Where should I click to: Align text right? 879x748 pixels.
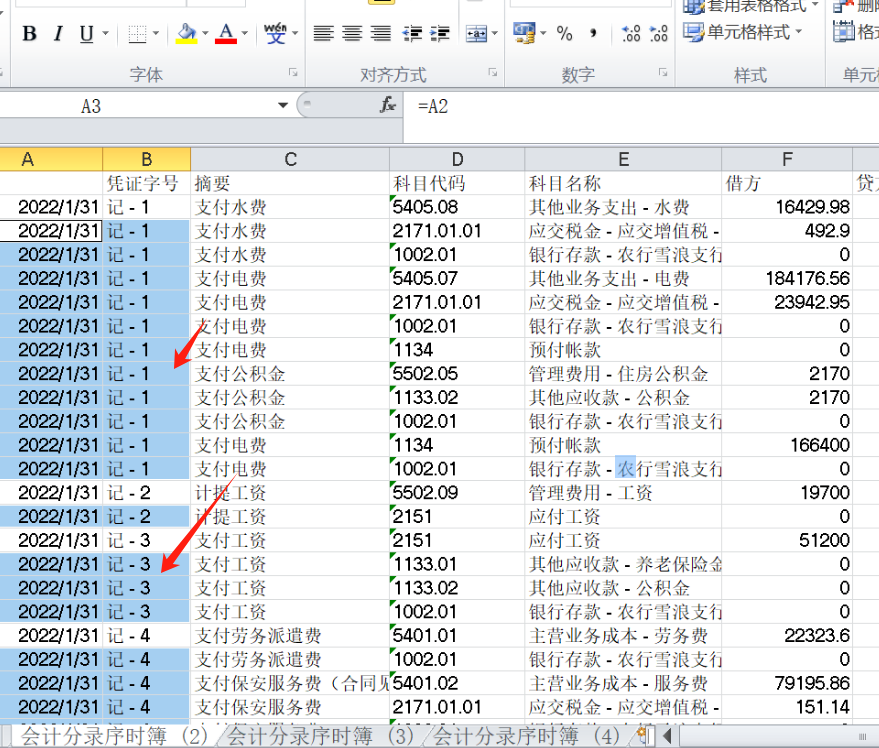(381, 34)
